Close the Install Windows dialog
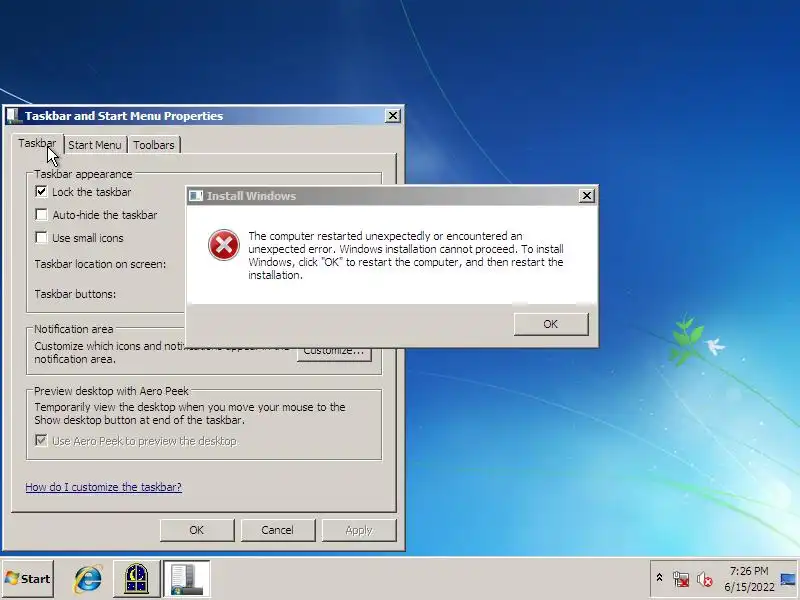This screenshot has height=600, width=800. point(587,195)
